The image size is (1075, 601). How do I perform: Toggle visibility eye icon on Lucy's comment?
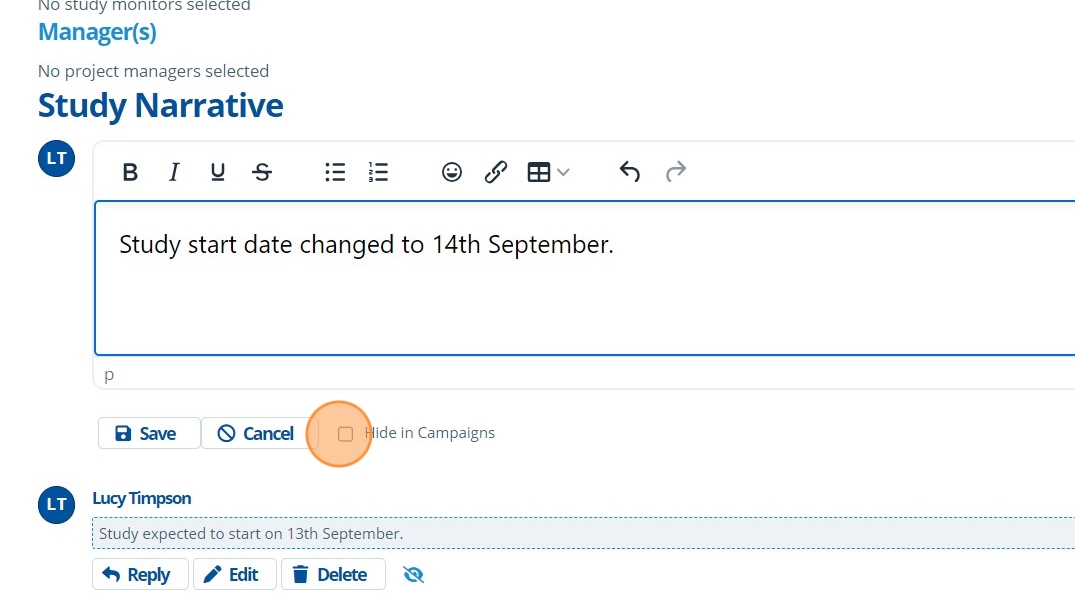click(x=414, y=574)
